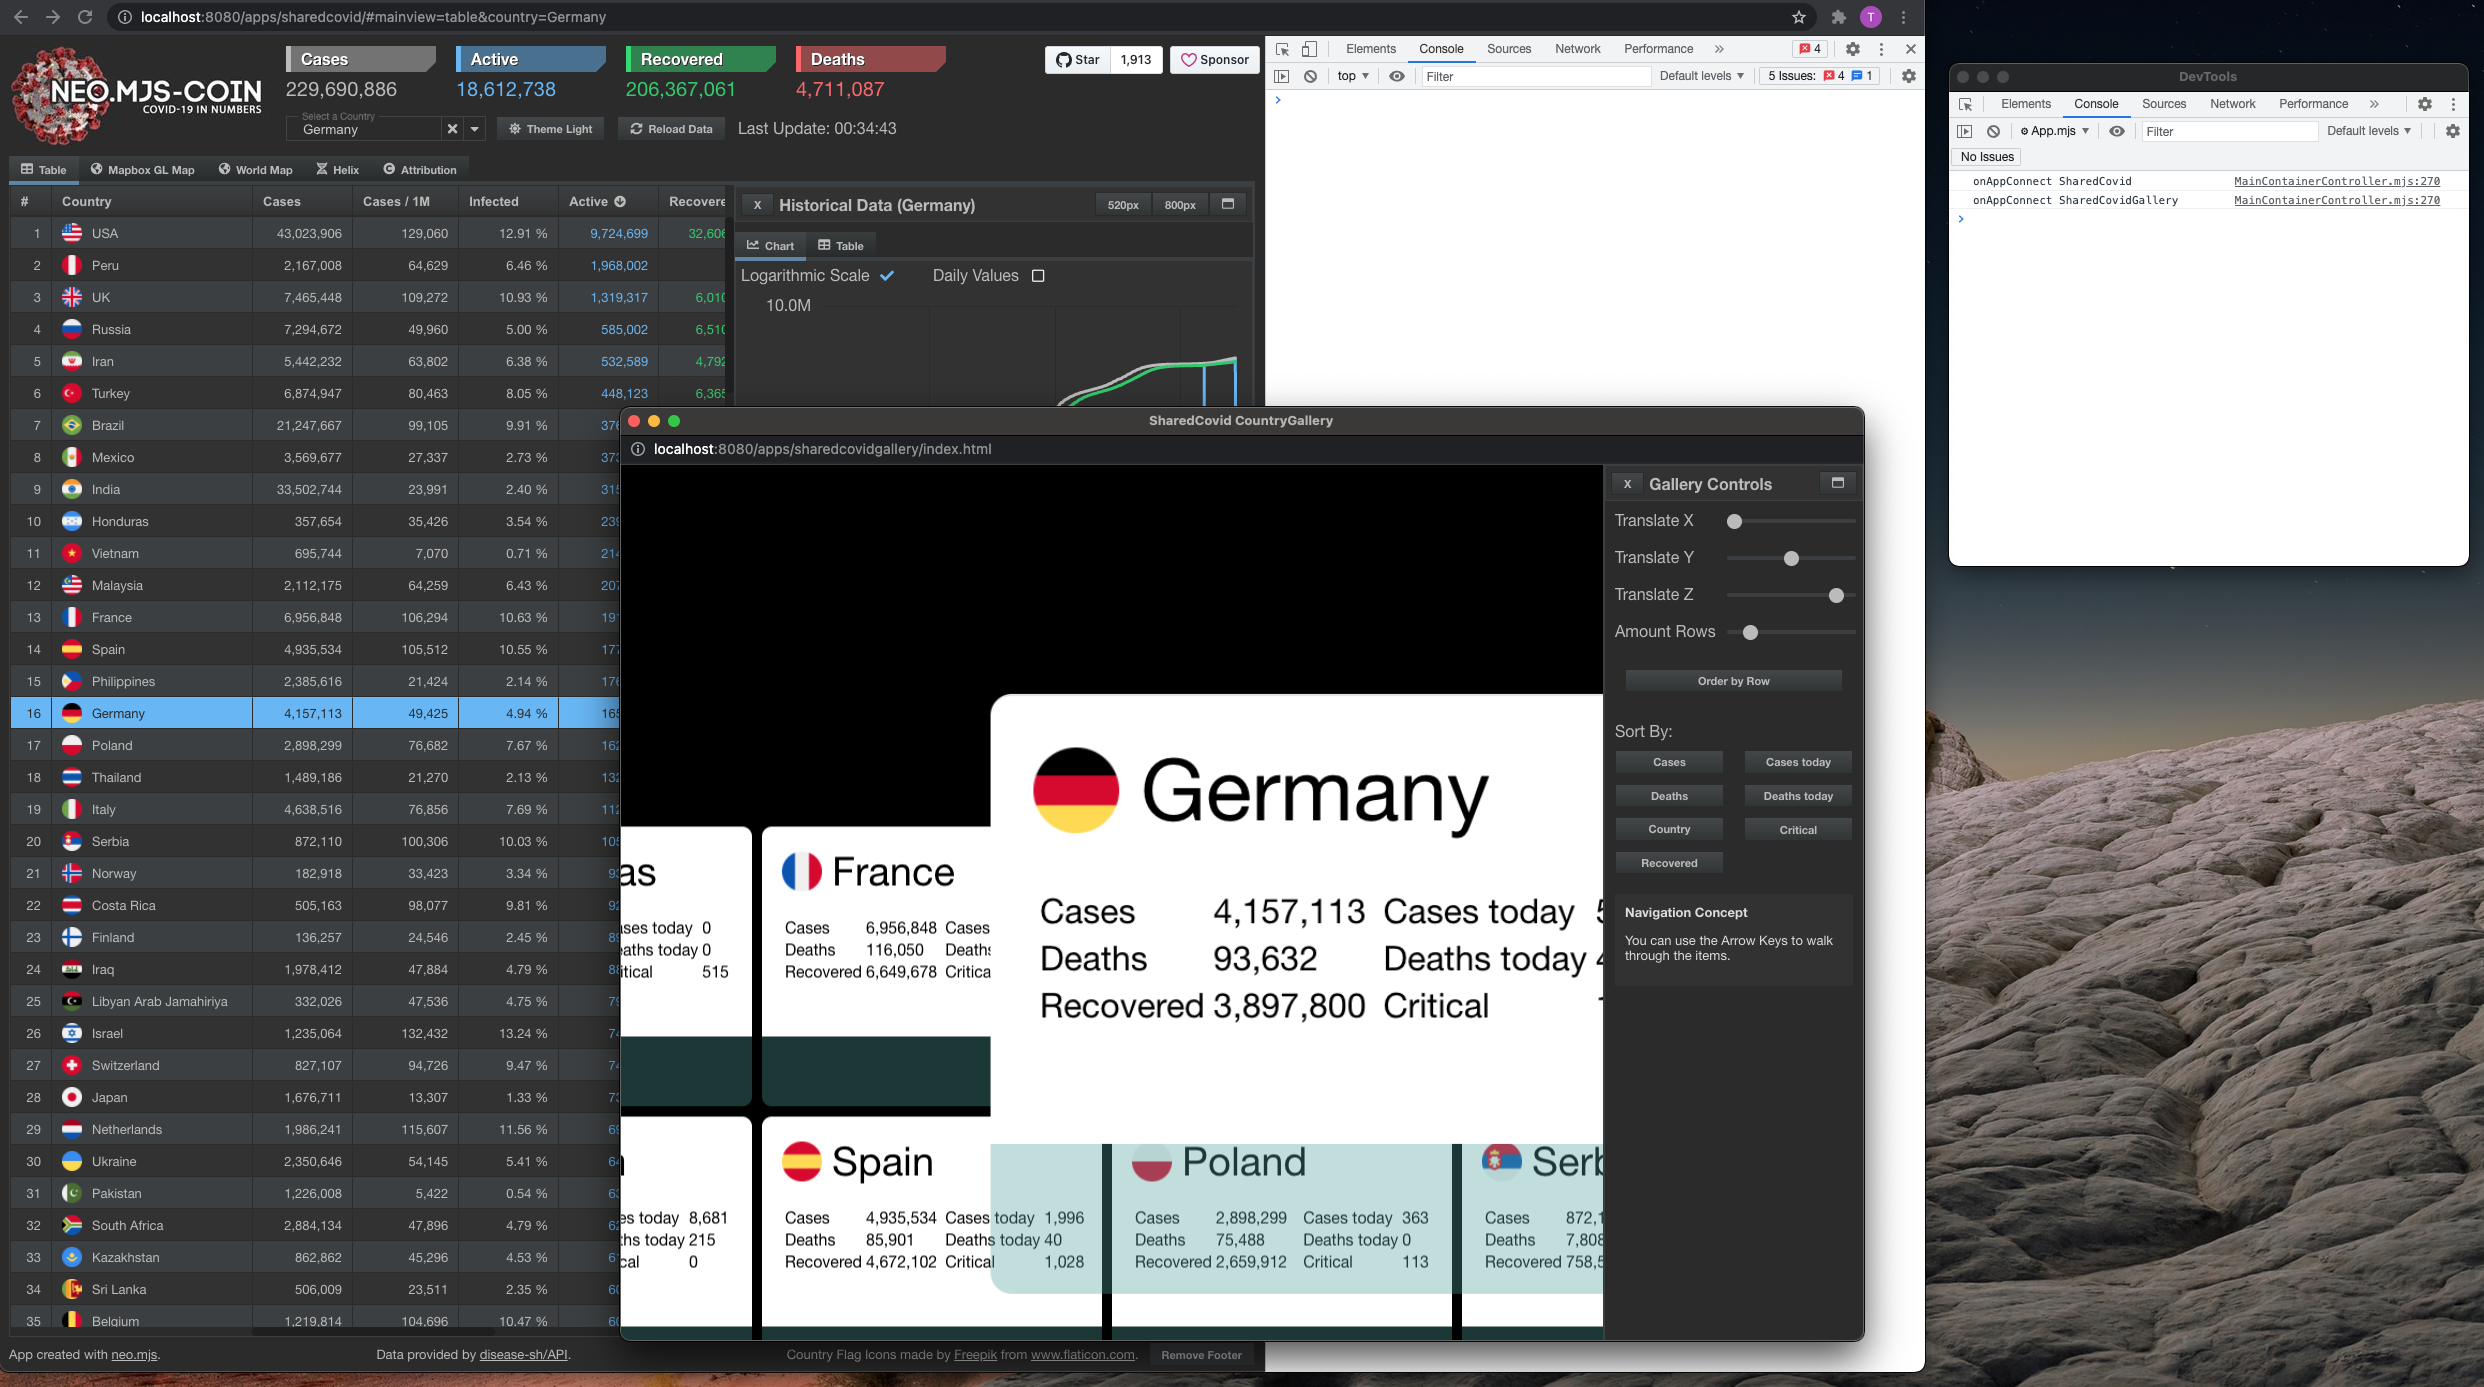Open Sources tab in floating DevTools
The width and height of the screenshot is (2484, 1387).
pos(2164,104)
